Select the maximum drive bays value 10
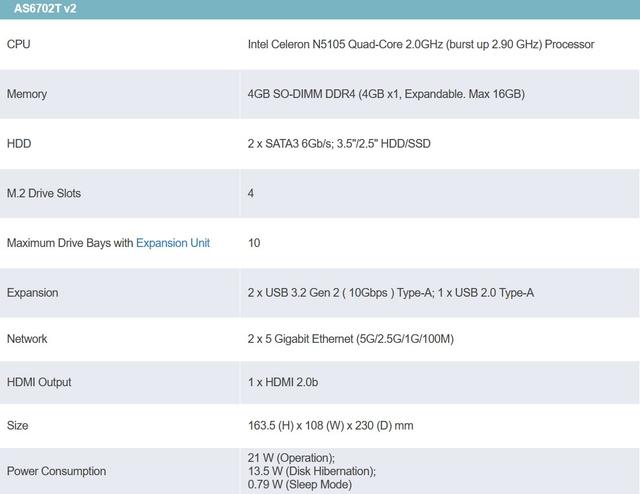This screenshot has height=494, width=640. click(254, 243)
